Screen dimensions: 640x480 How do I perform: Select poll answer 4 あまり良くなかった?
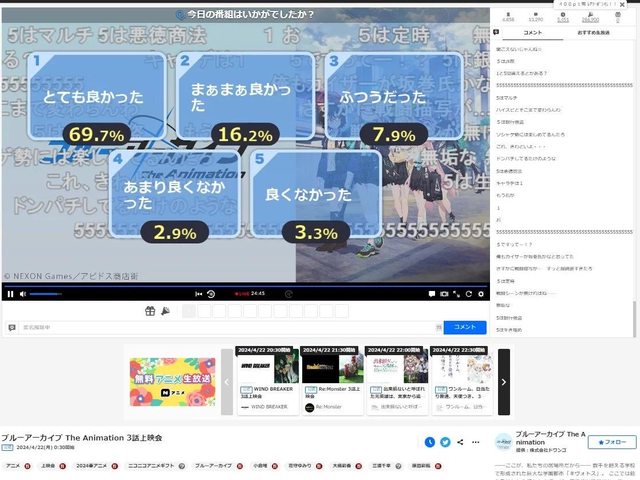[x=175, y=194]
